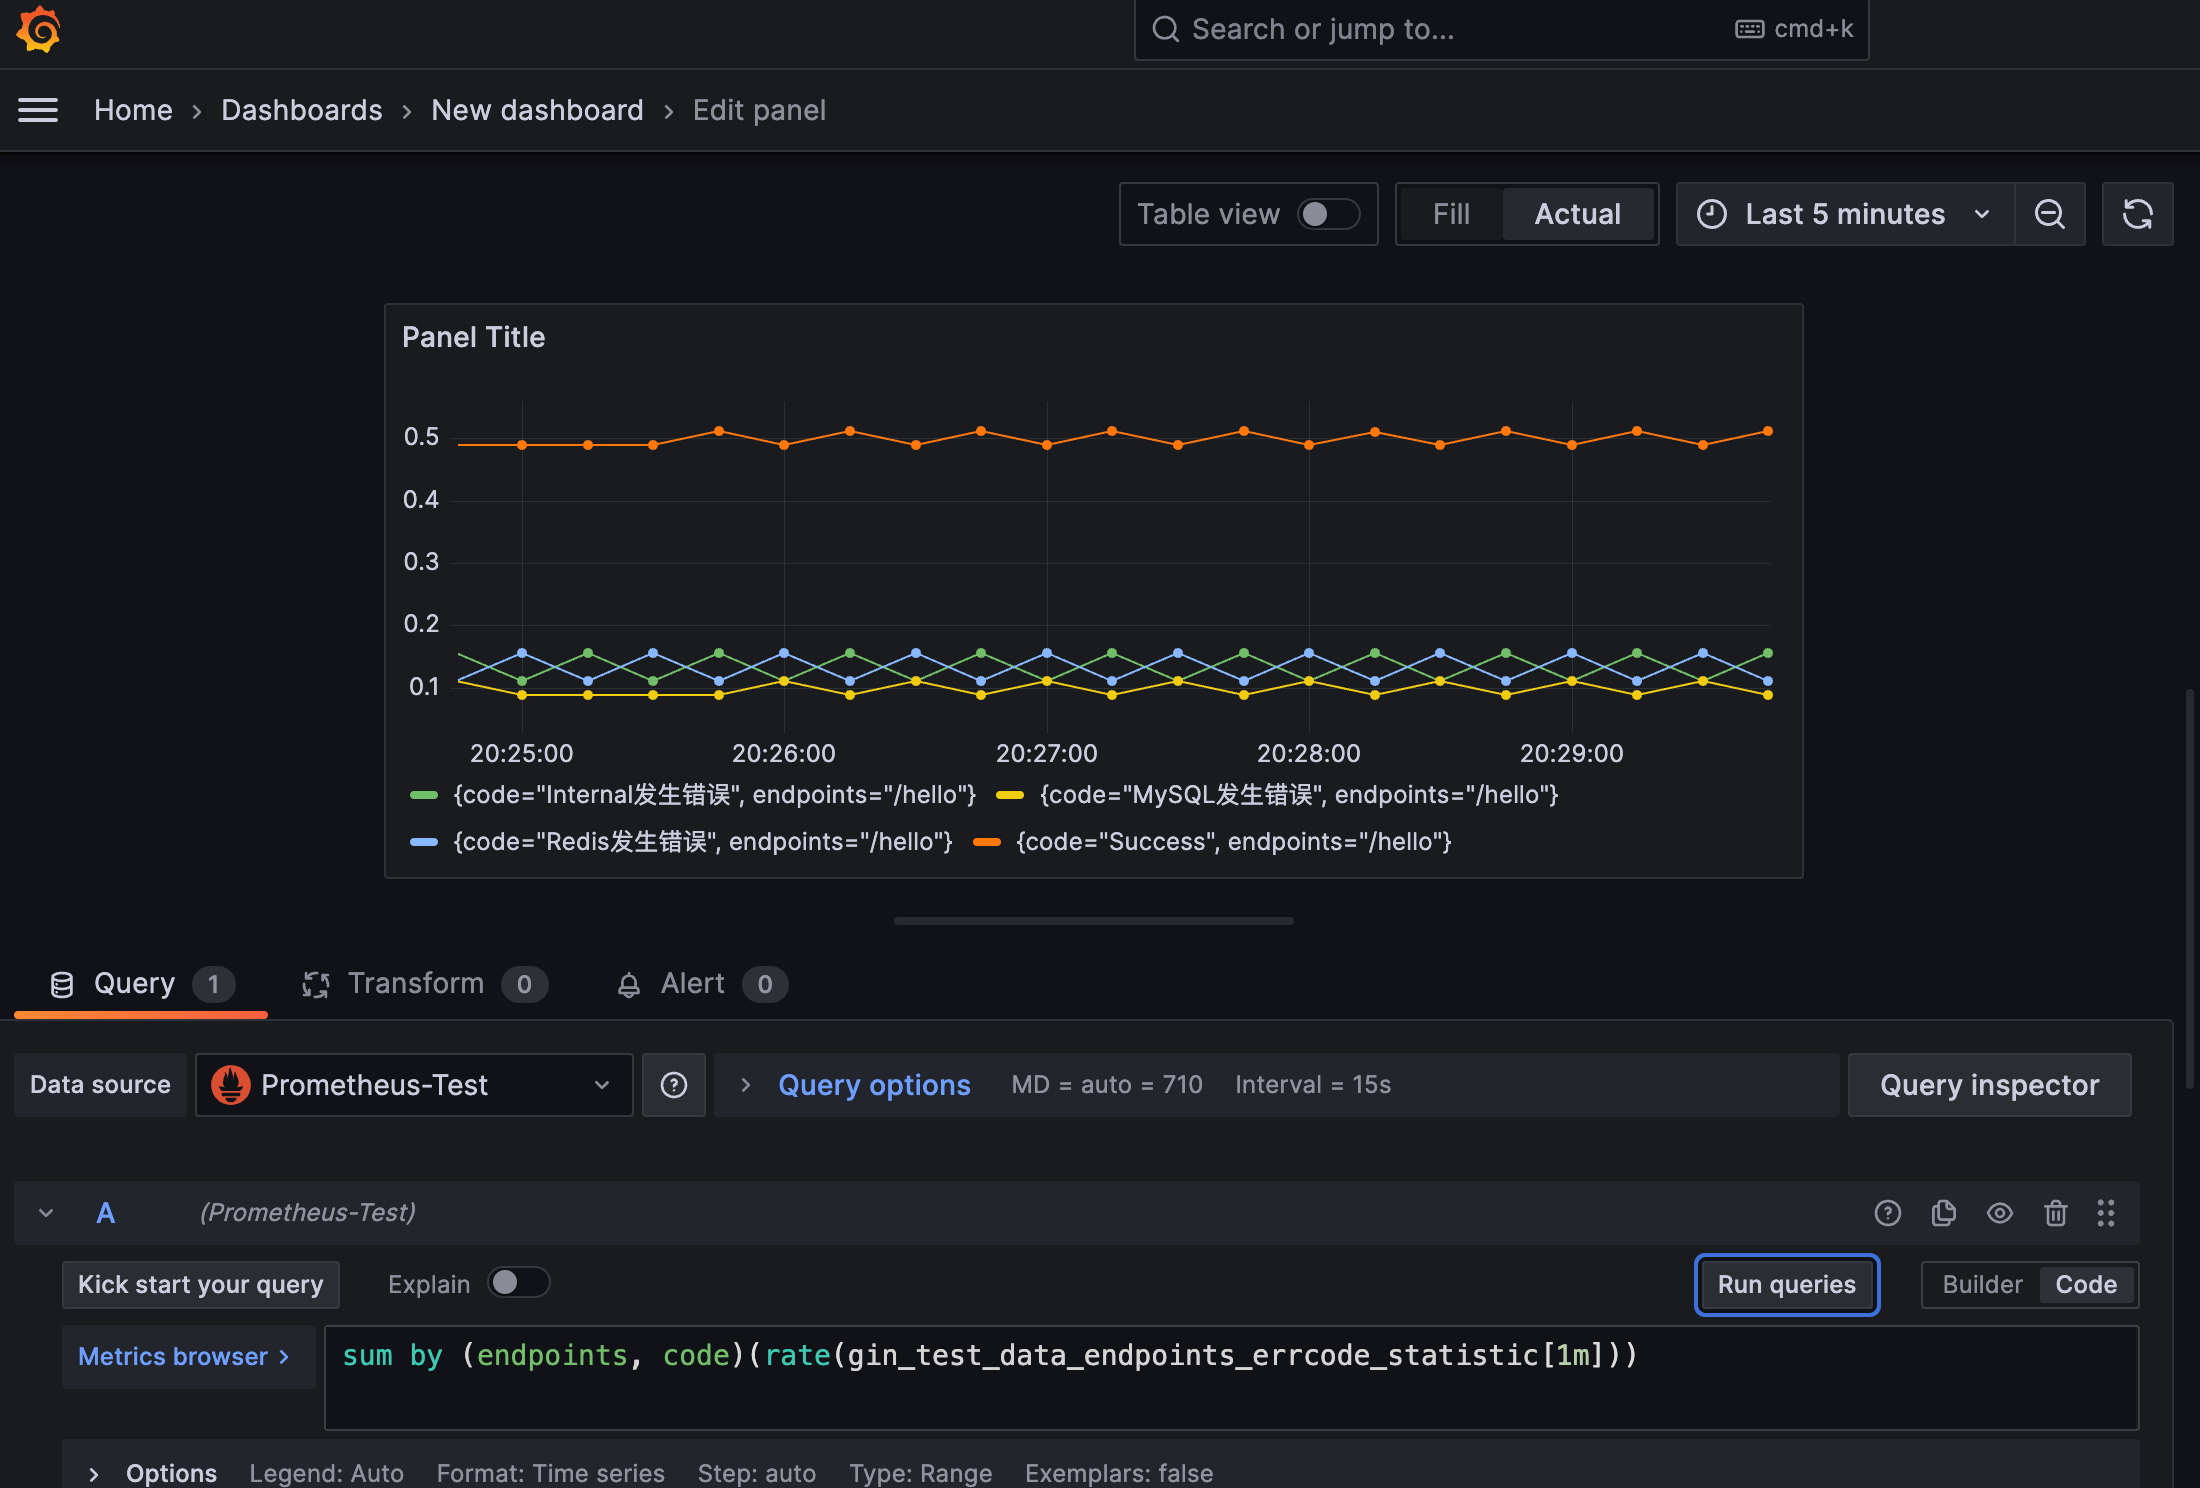Select the MySQL error legend label
Image resolution: width=2200 pixels, height=1488 pixels.
[1299, 796]
